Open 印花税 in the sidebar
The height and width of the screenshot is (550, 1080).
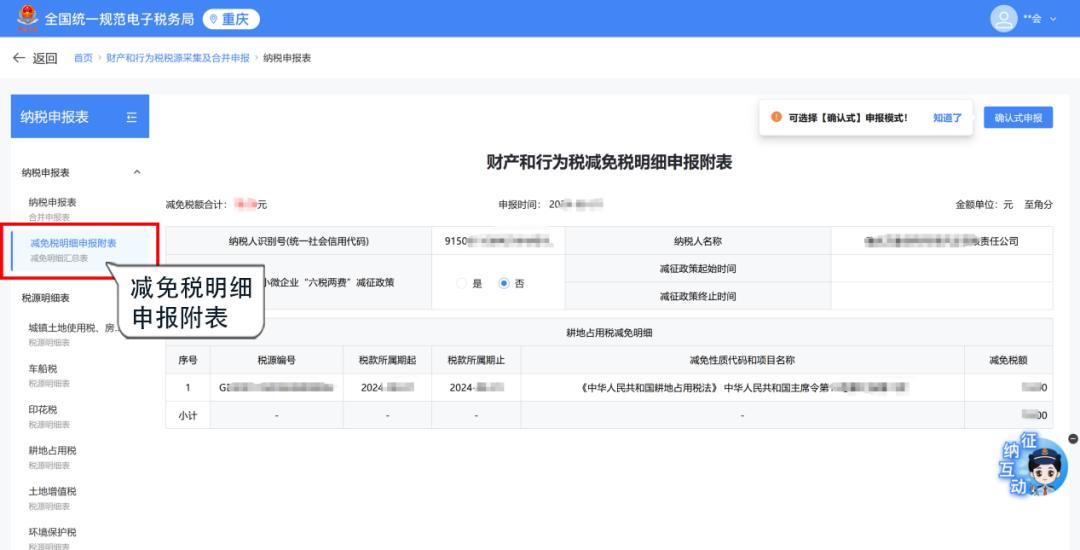tap(43, 410)
